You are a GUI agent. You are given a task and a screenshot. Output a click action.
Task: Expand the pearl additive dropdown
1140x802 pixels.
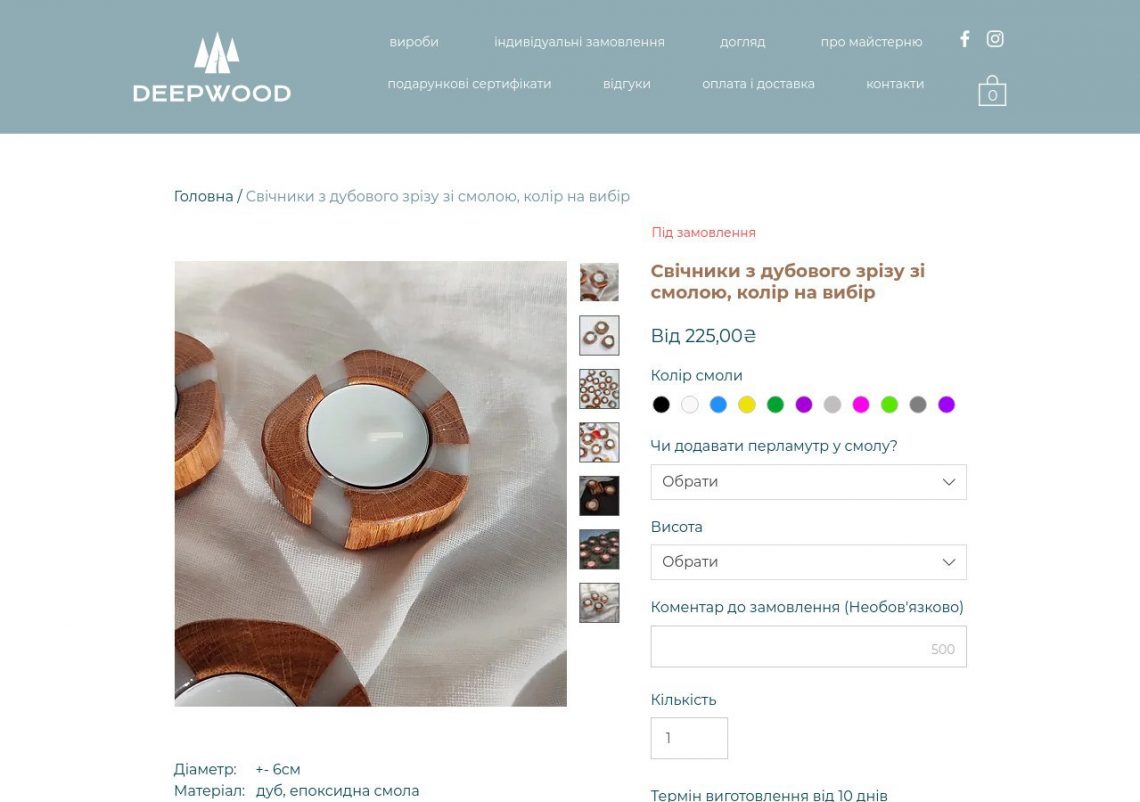(808, 482)
